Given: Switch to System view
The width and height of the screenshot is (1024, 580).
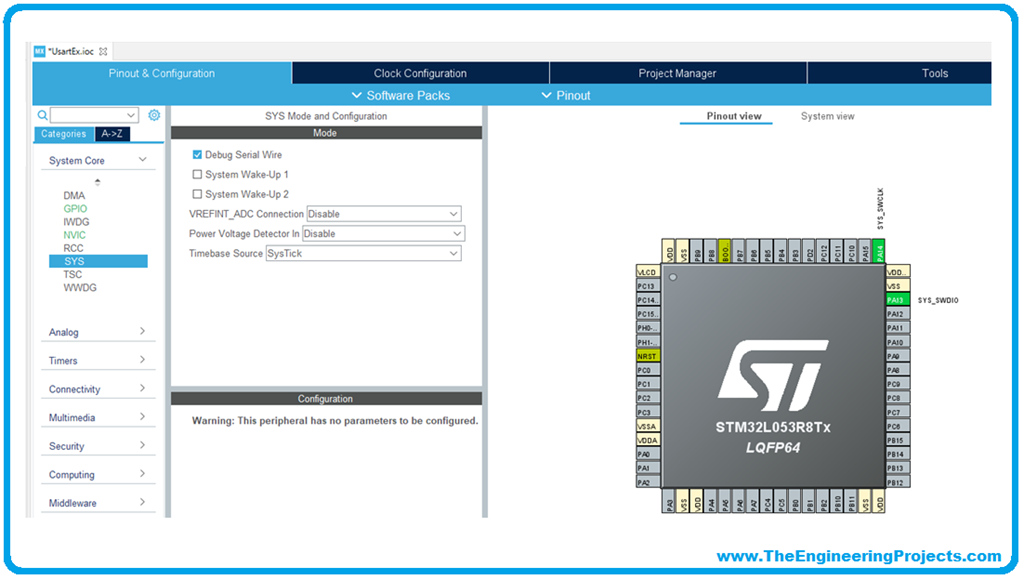Looking at the screenshot, I should pos(826,116).
